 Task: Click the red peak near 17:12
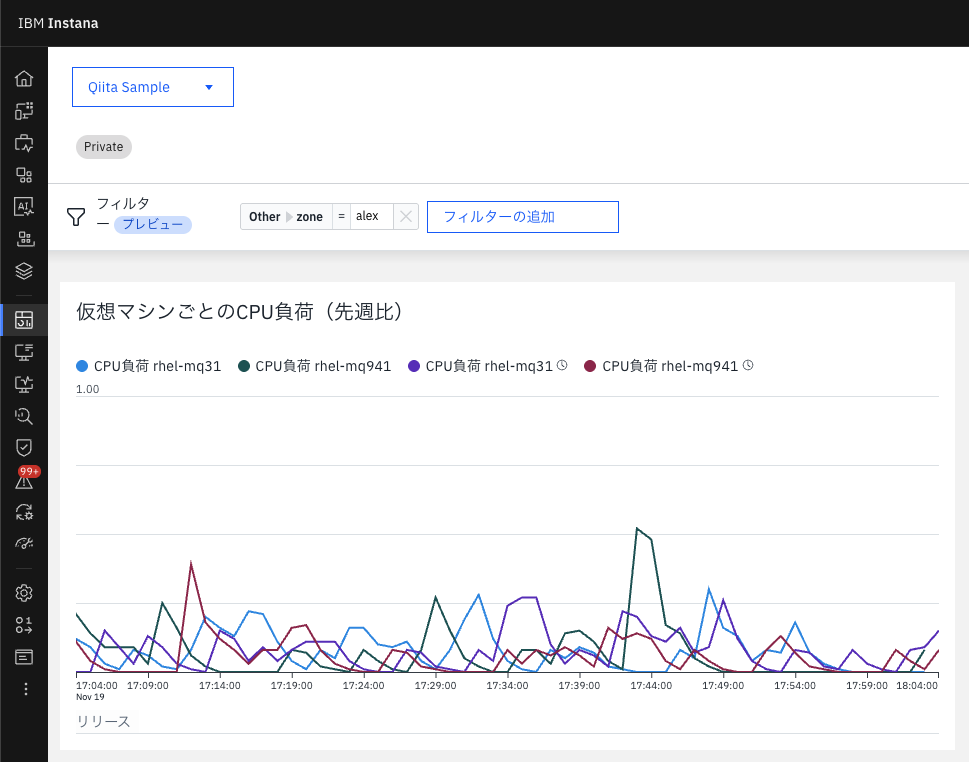tap(191, 562)
